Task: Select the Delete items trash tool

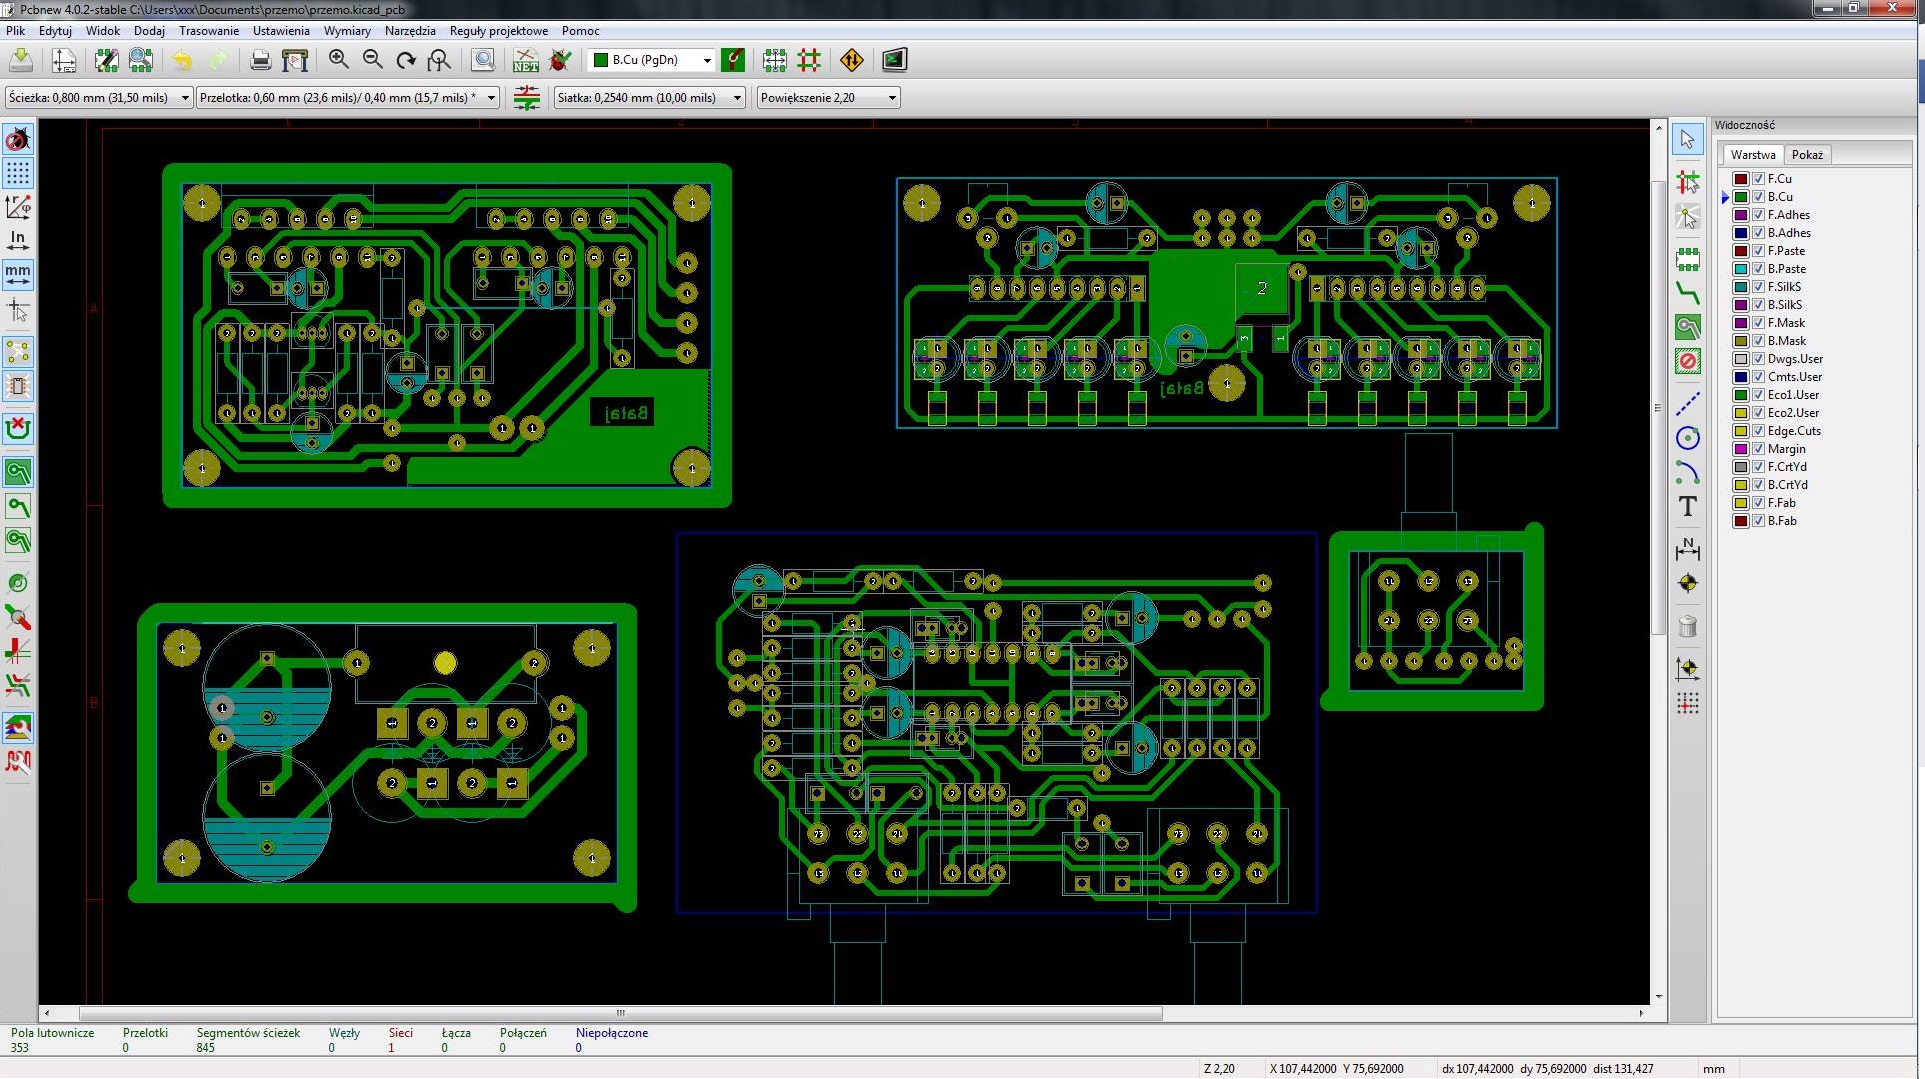Action: coord(1688,627)
